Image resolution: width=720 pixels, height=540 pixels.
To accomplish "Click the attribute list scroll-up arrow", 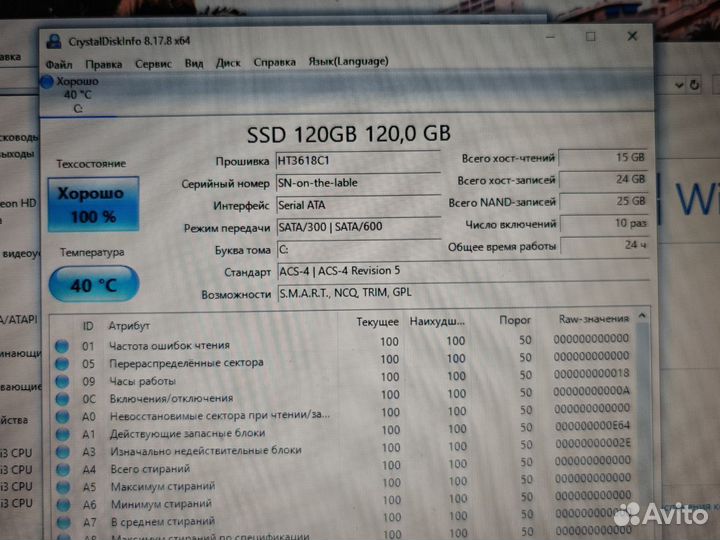I will 642,316.
